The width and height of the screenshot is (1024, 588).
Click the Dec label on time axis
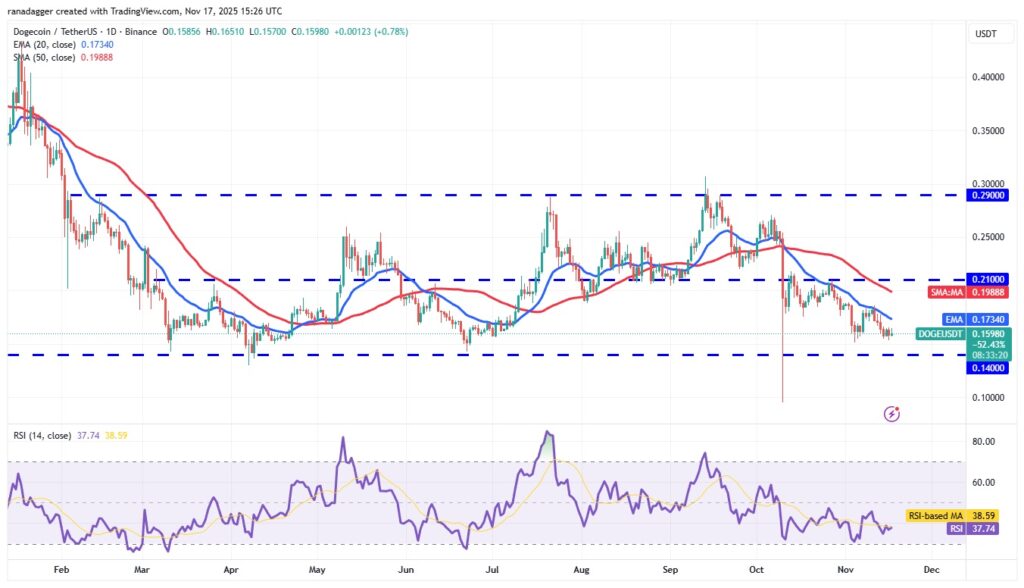click(932, 567)
